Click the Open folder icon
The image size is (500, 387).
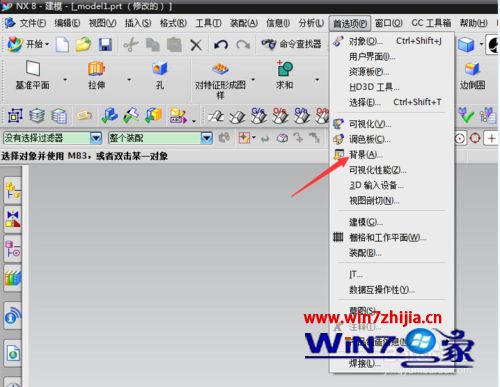click(83, 44)
